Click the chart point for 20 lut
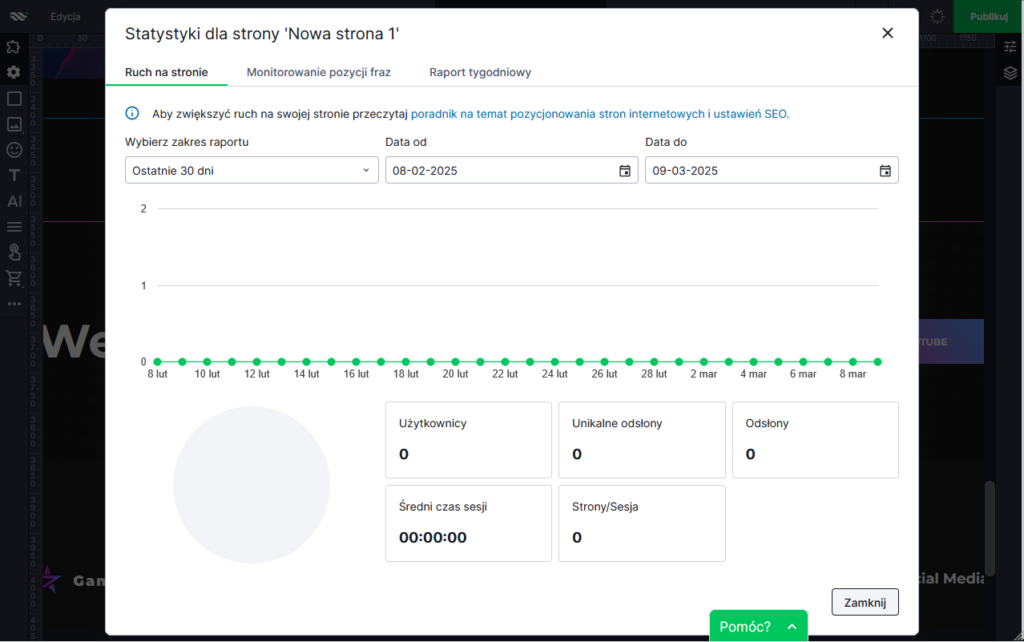 [455, 362]
